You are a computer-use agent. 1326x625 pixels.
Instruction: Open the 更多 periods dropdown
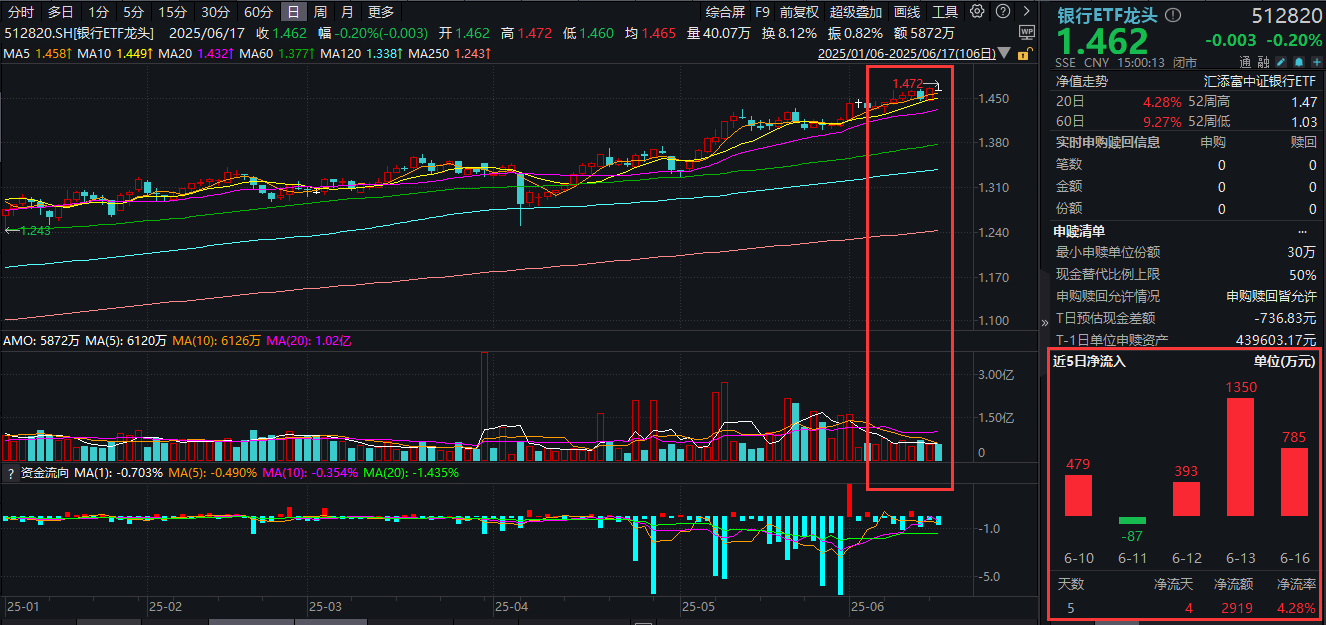380,12
